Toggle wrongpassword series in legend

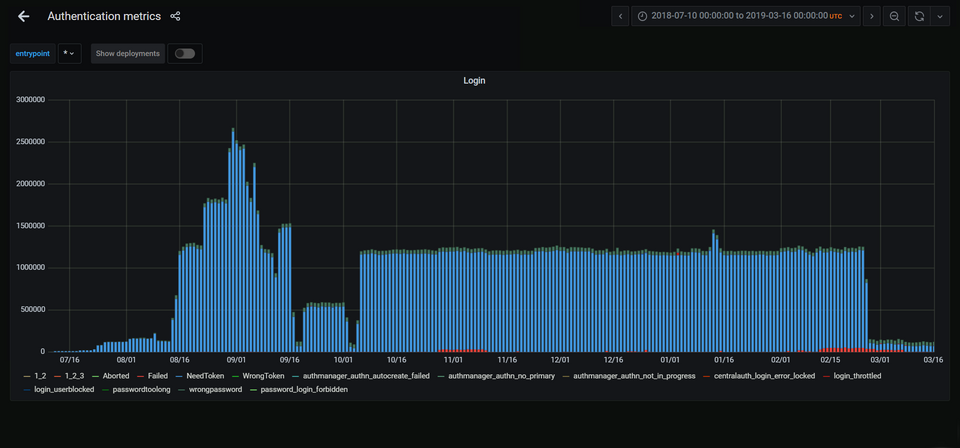coord(215,389)
